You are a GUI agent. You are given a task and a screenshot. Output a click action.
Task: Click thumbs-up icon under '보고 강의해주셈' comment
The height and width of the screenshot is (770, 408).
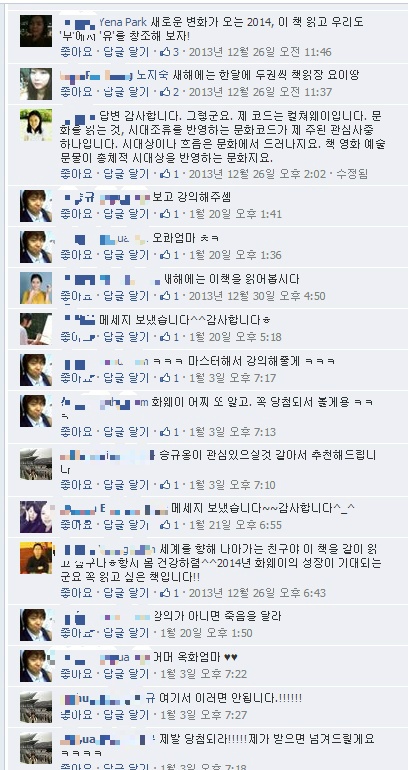(x=165, y=214)
